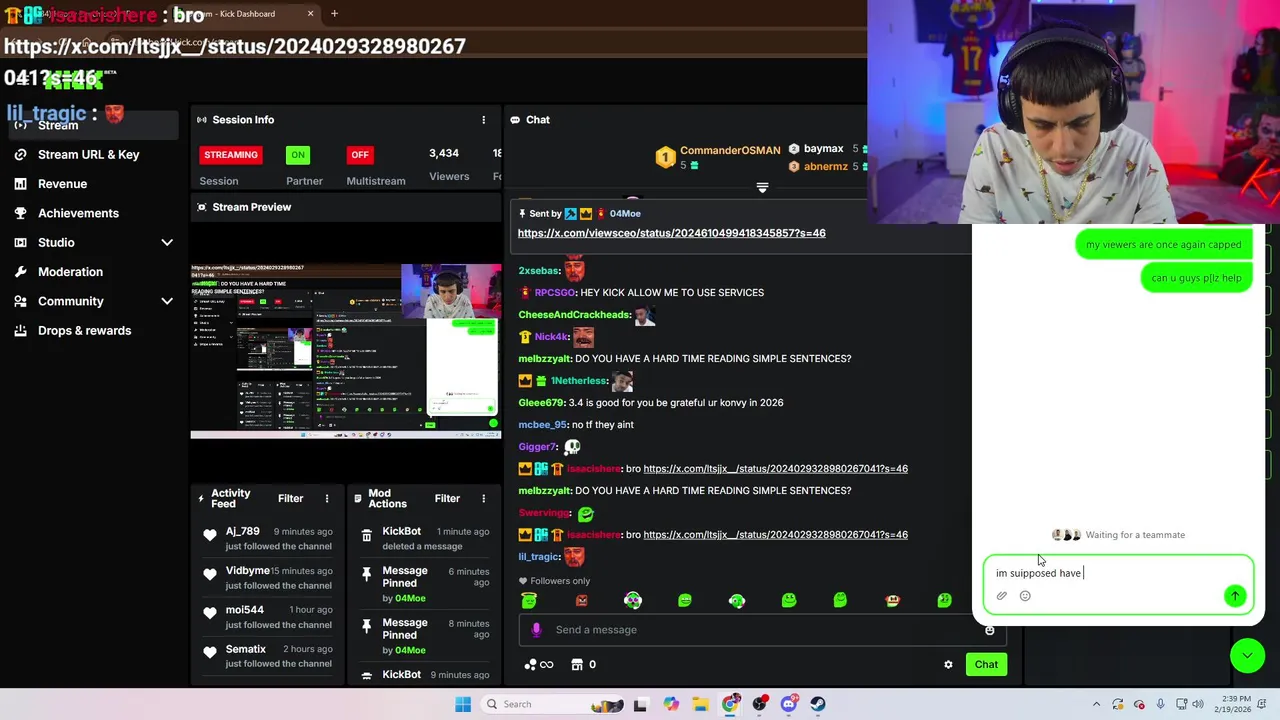
Task: Open pinned x.com viewsceo status link
Action: (x=671, y=233)
